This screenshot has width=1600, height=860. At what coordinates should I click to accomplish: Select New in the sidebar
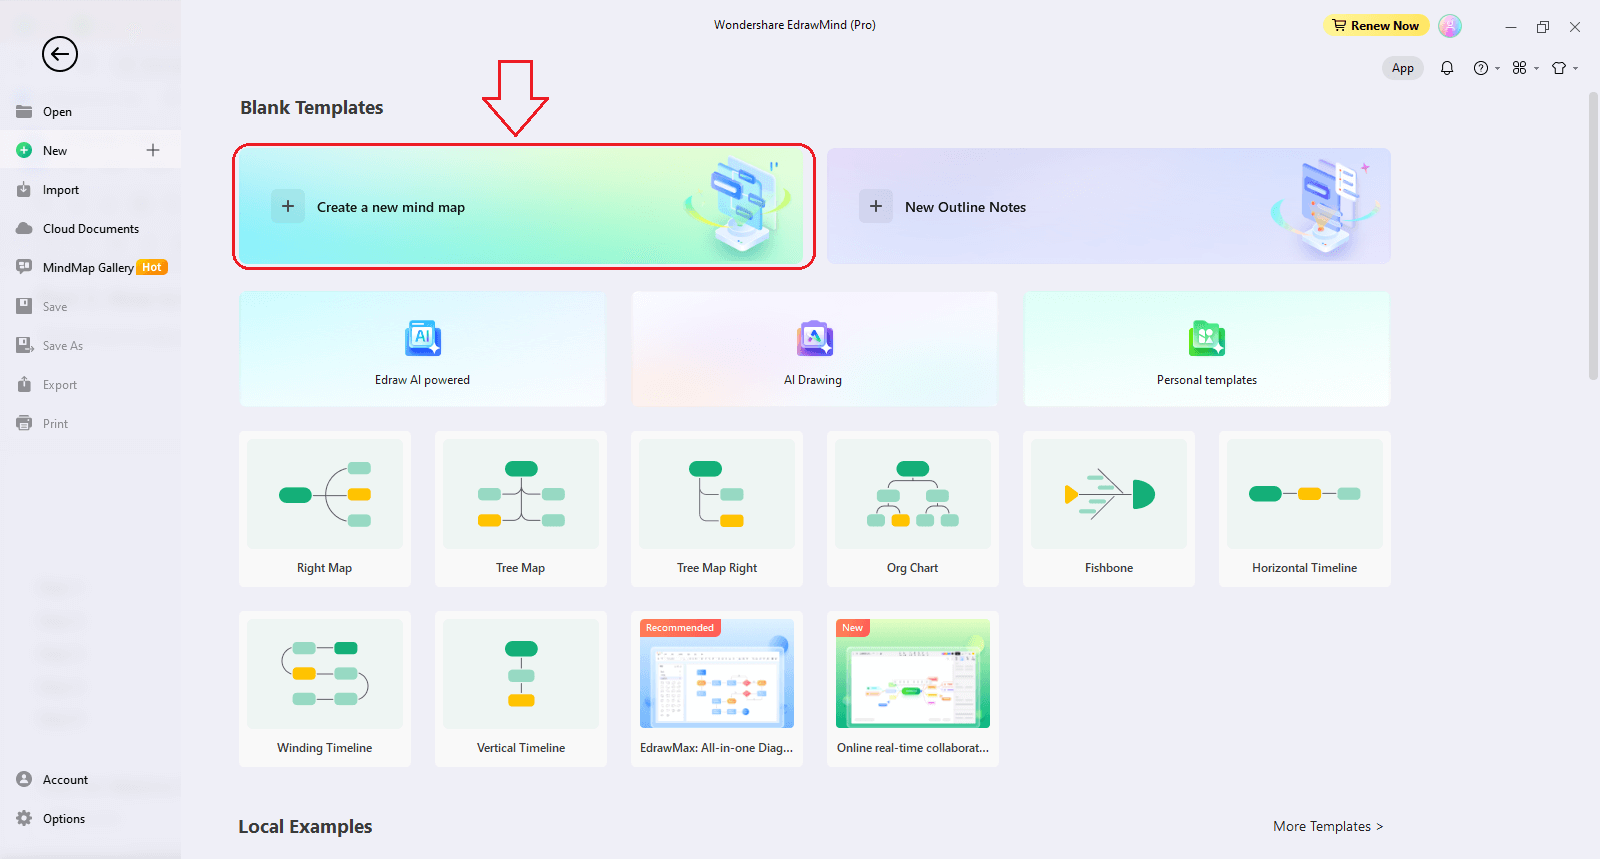90,150
